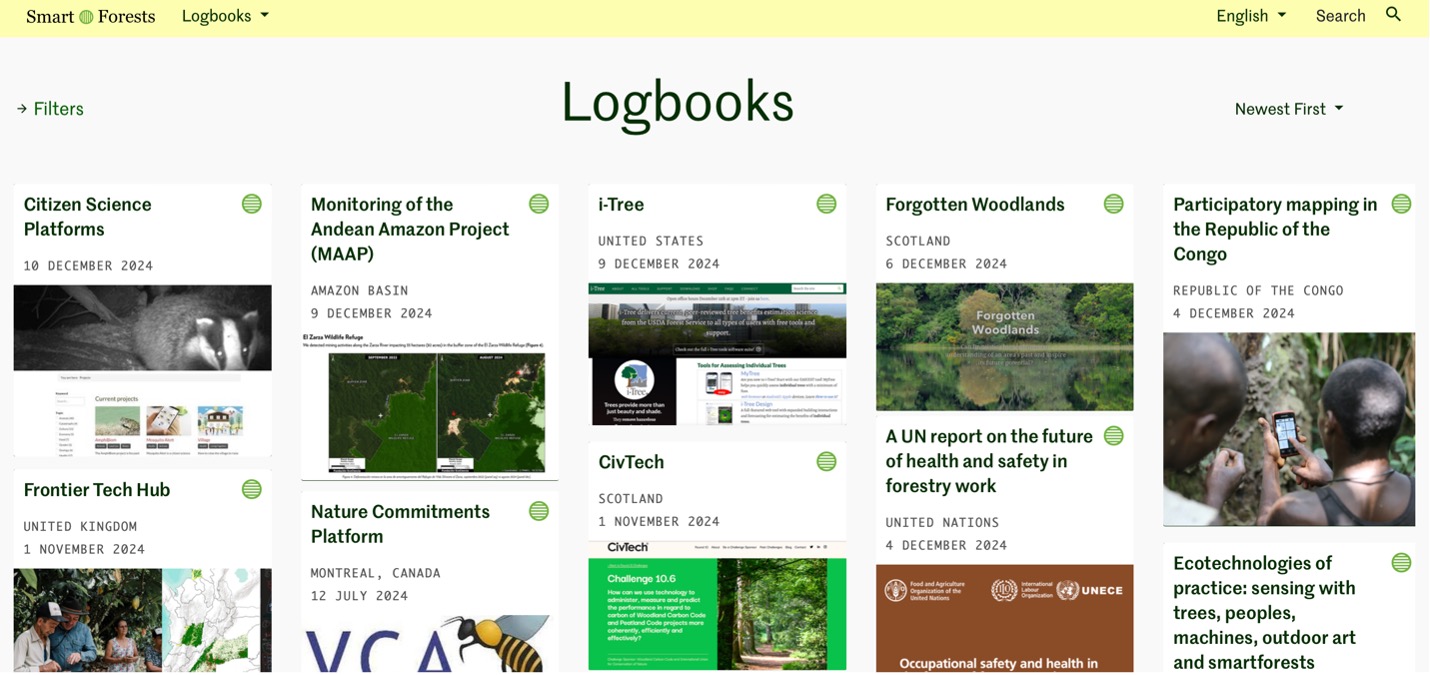Image resolution: width=1430 pixels, height=675 pixels.
Task: Click the green logbook icon on i-Tree card
Action: click(826, 204)
